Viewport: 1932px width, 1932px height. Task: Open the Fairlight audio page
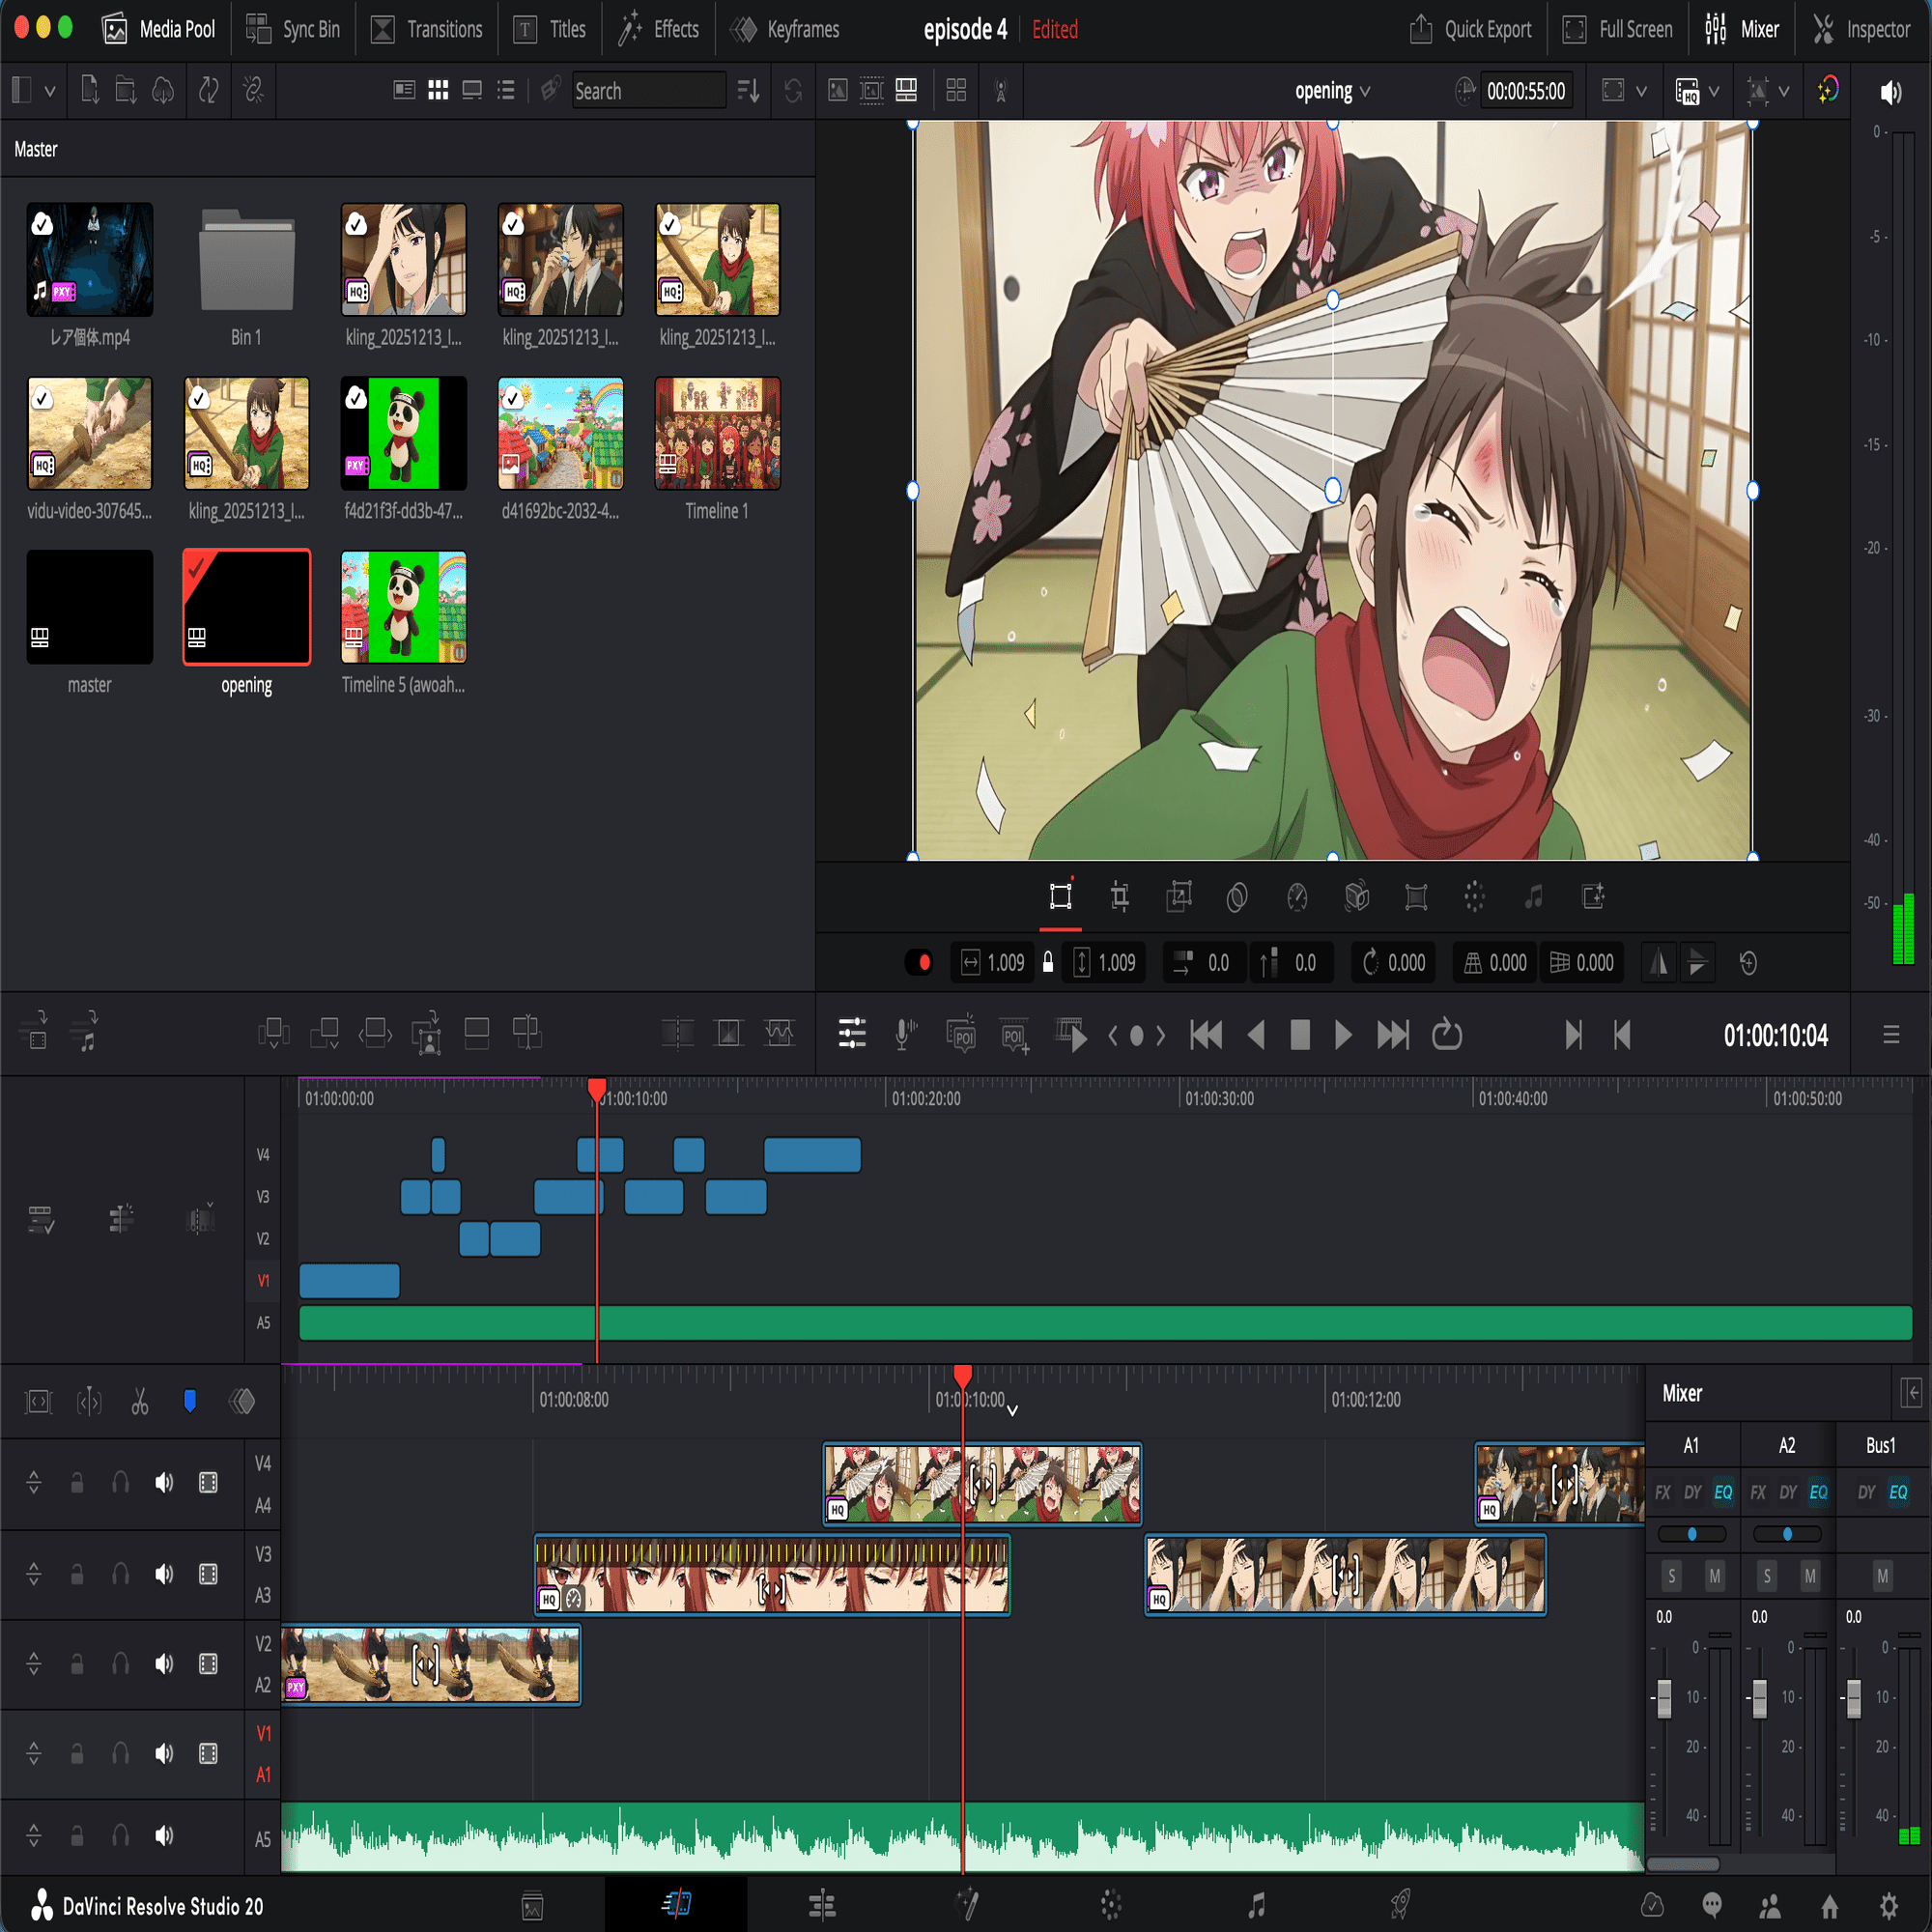[x=1256, y=1904]
